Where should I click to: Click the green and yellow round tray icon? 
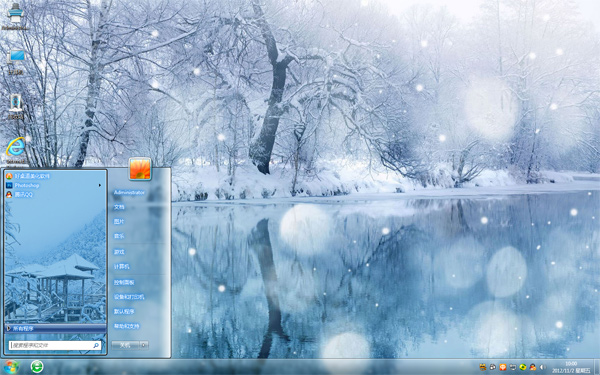point(523,367)
